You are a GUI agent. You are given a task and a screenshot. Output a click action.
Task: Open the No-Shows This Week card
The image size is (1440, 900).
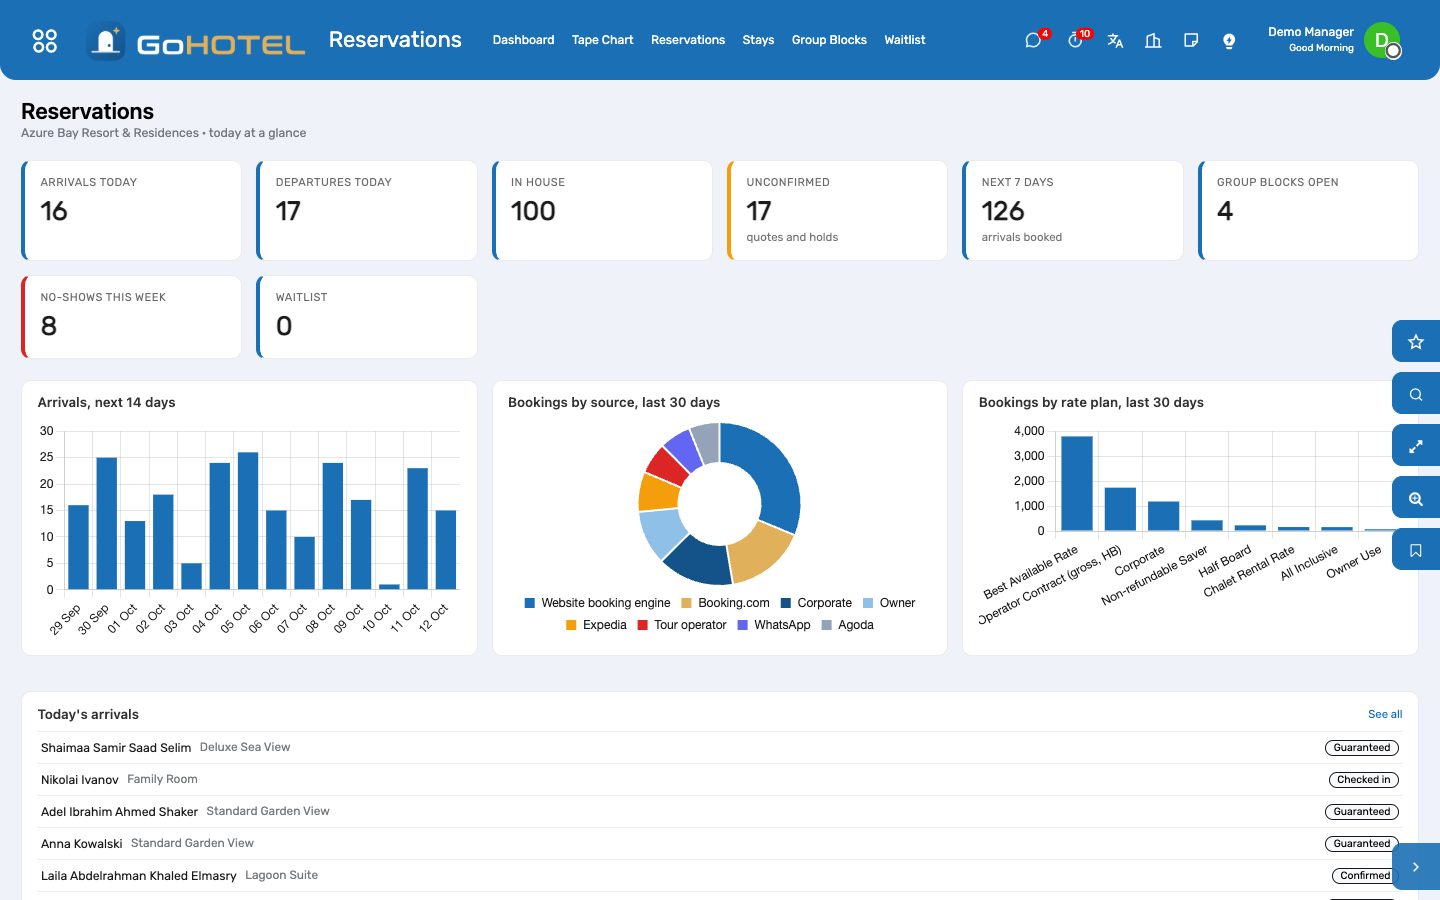(x=131, y=317)
